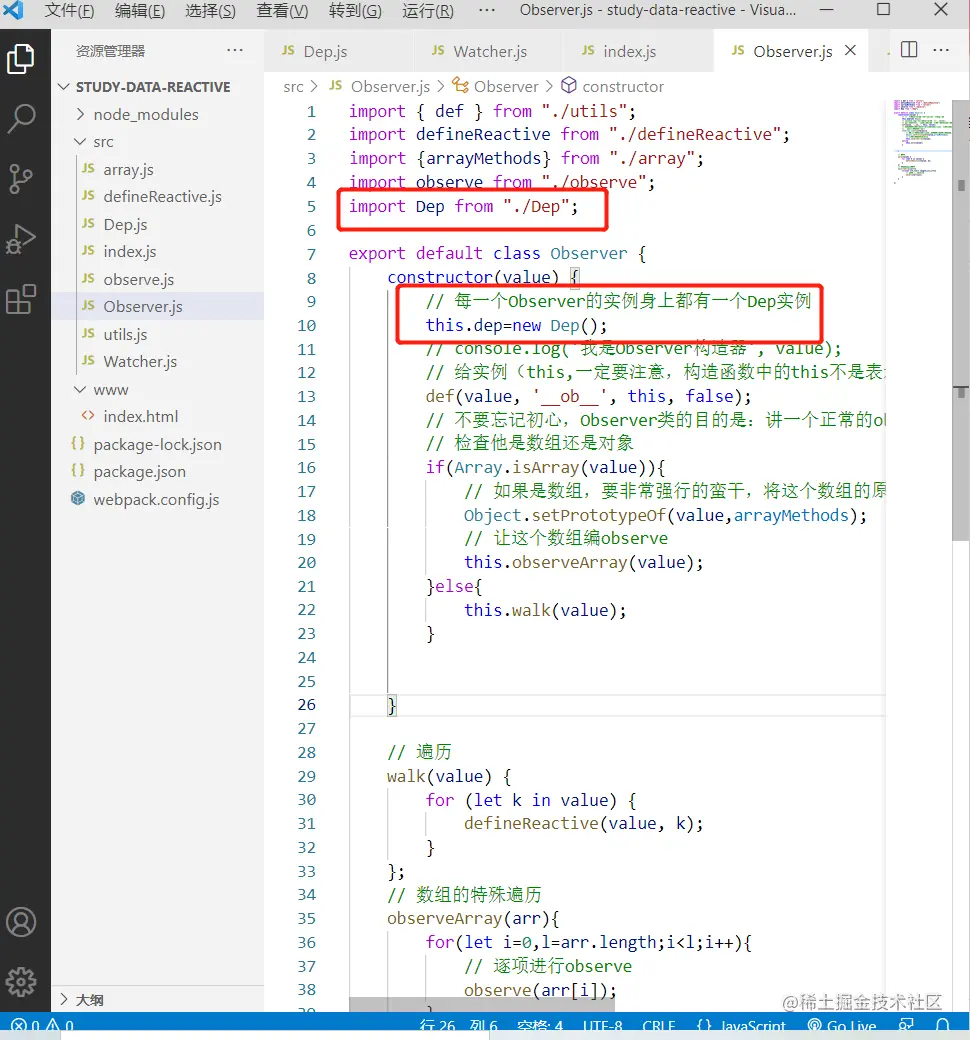Open the Search view in the activity bar
This screenshot has height=1040, width=970.
(21, 119)
